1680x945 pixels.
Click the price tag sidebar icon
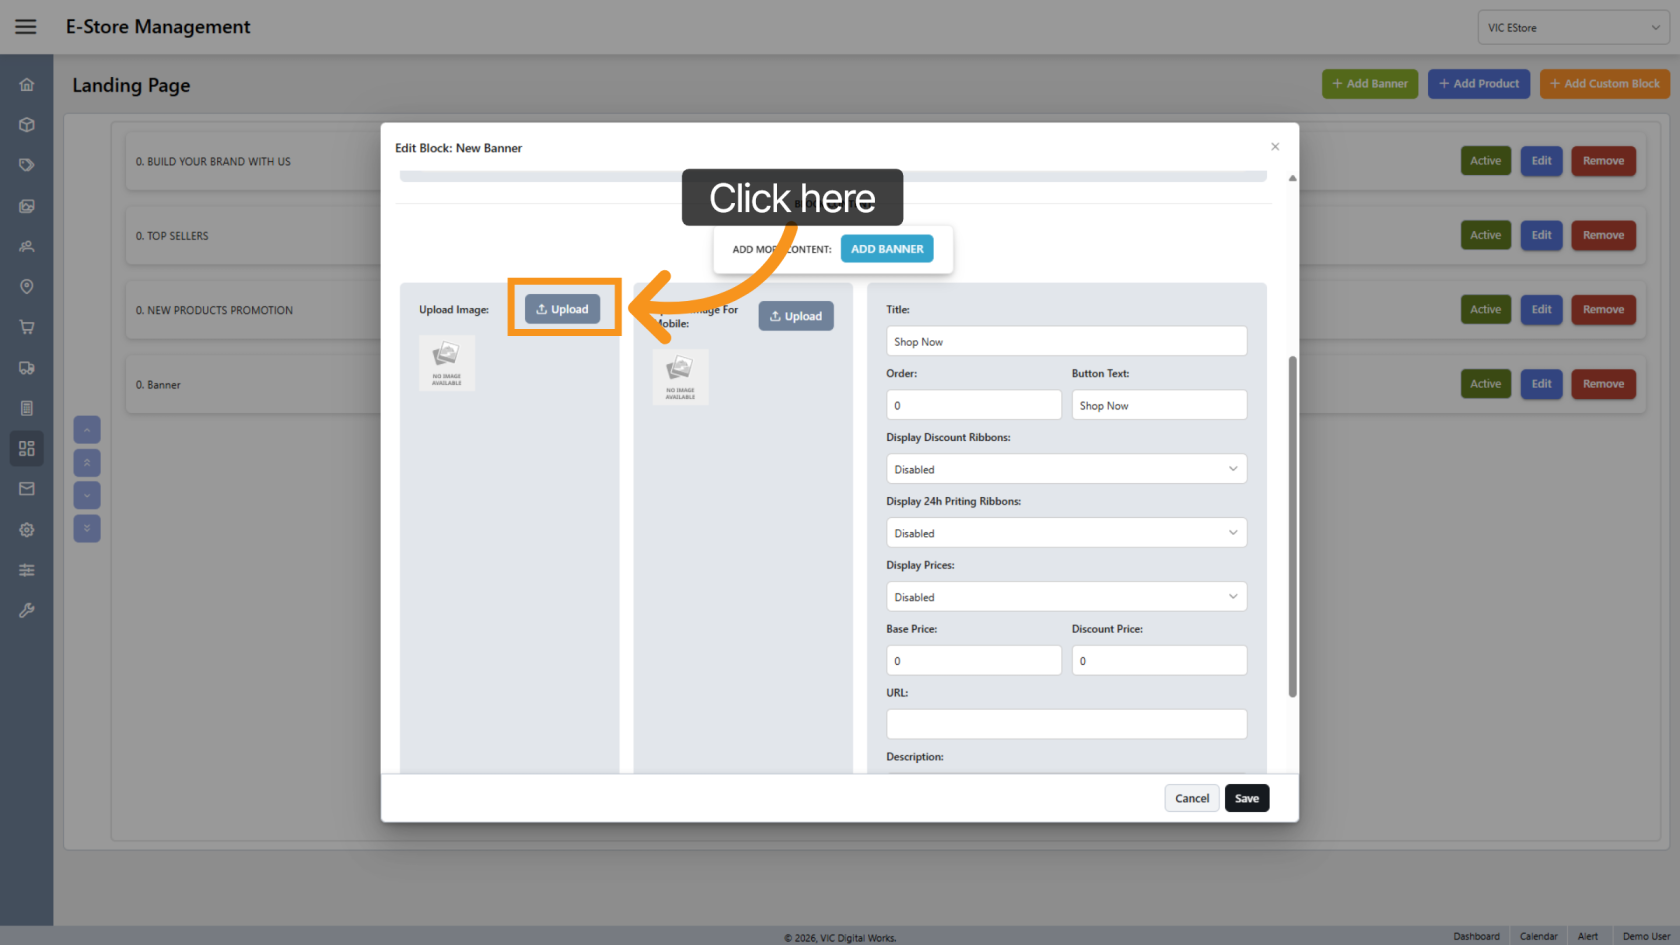click(x=27, y=165)
